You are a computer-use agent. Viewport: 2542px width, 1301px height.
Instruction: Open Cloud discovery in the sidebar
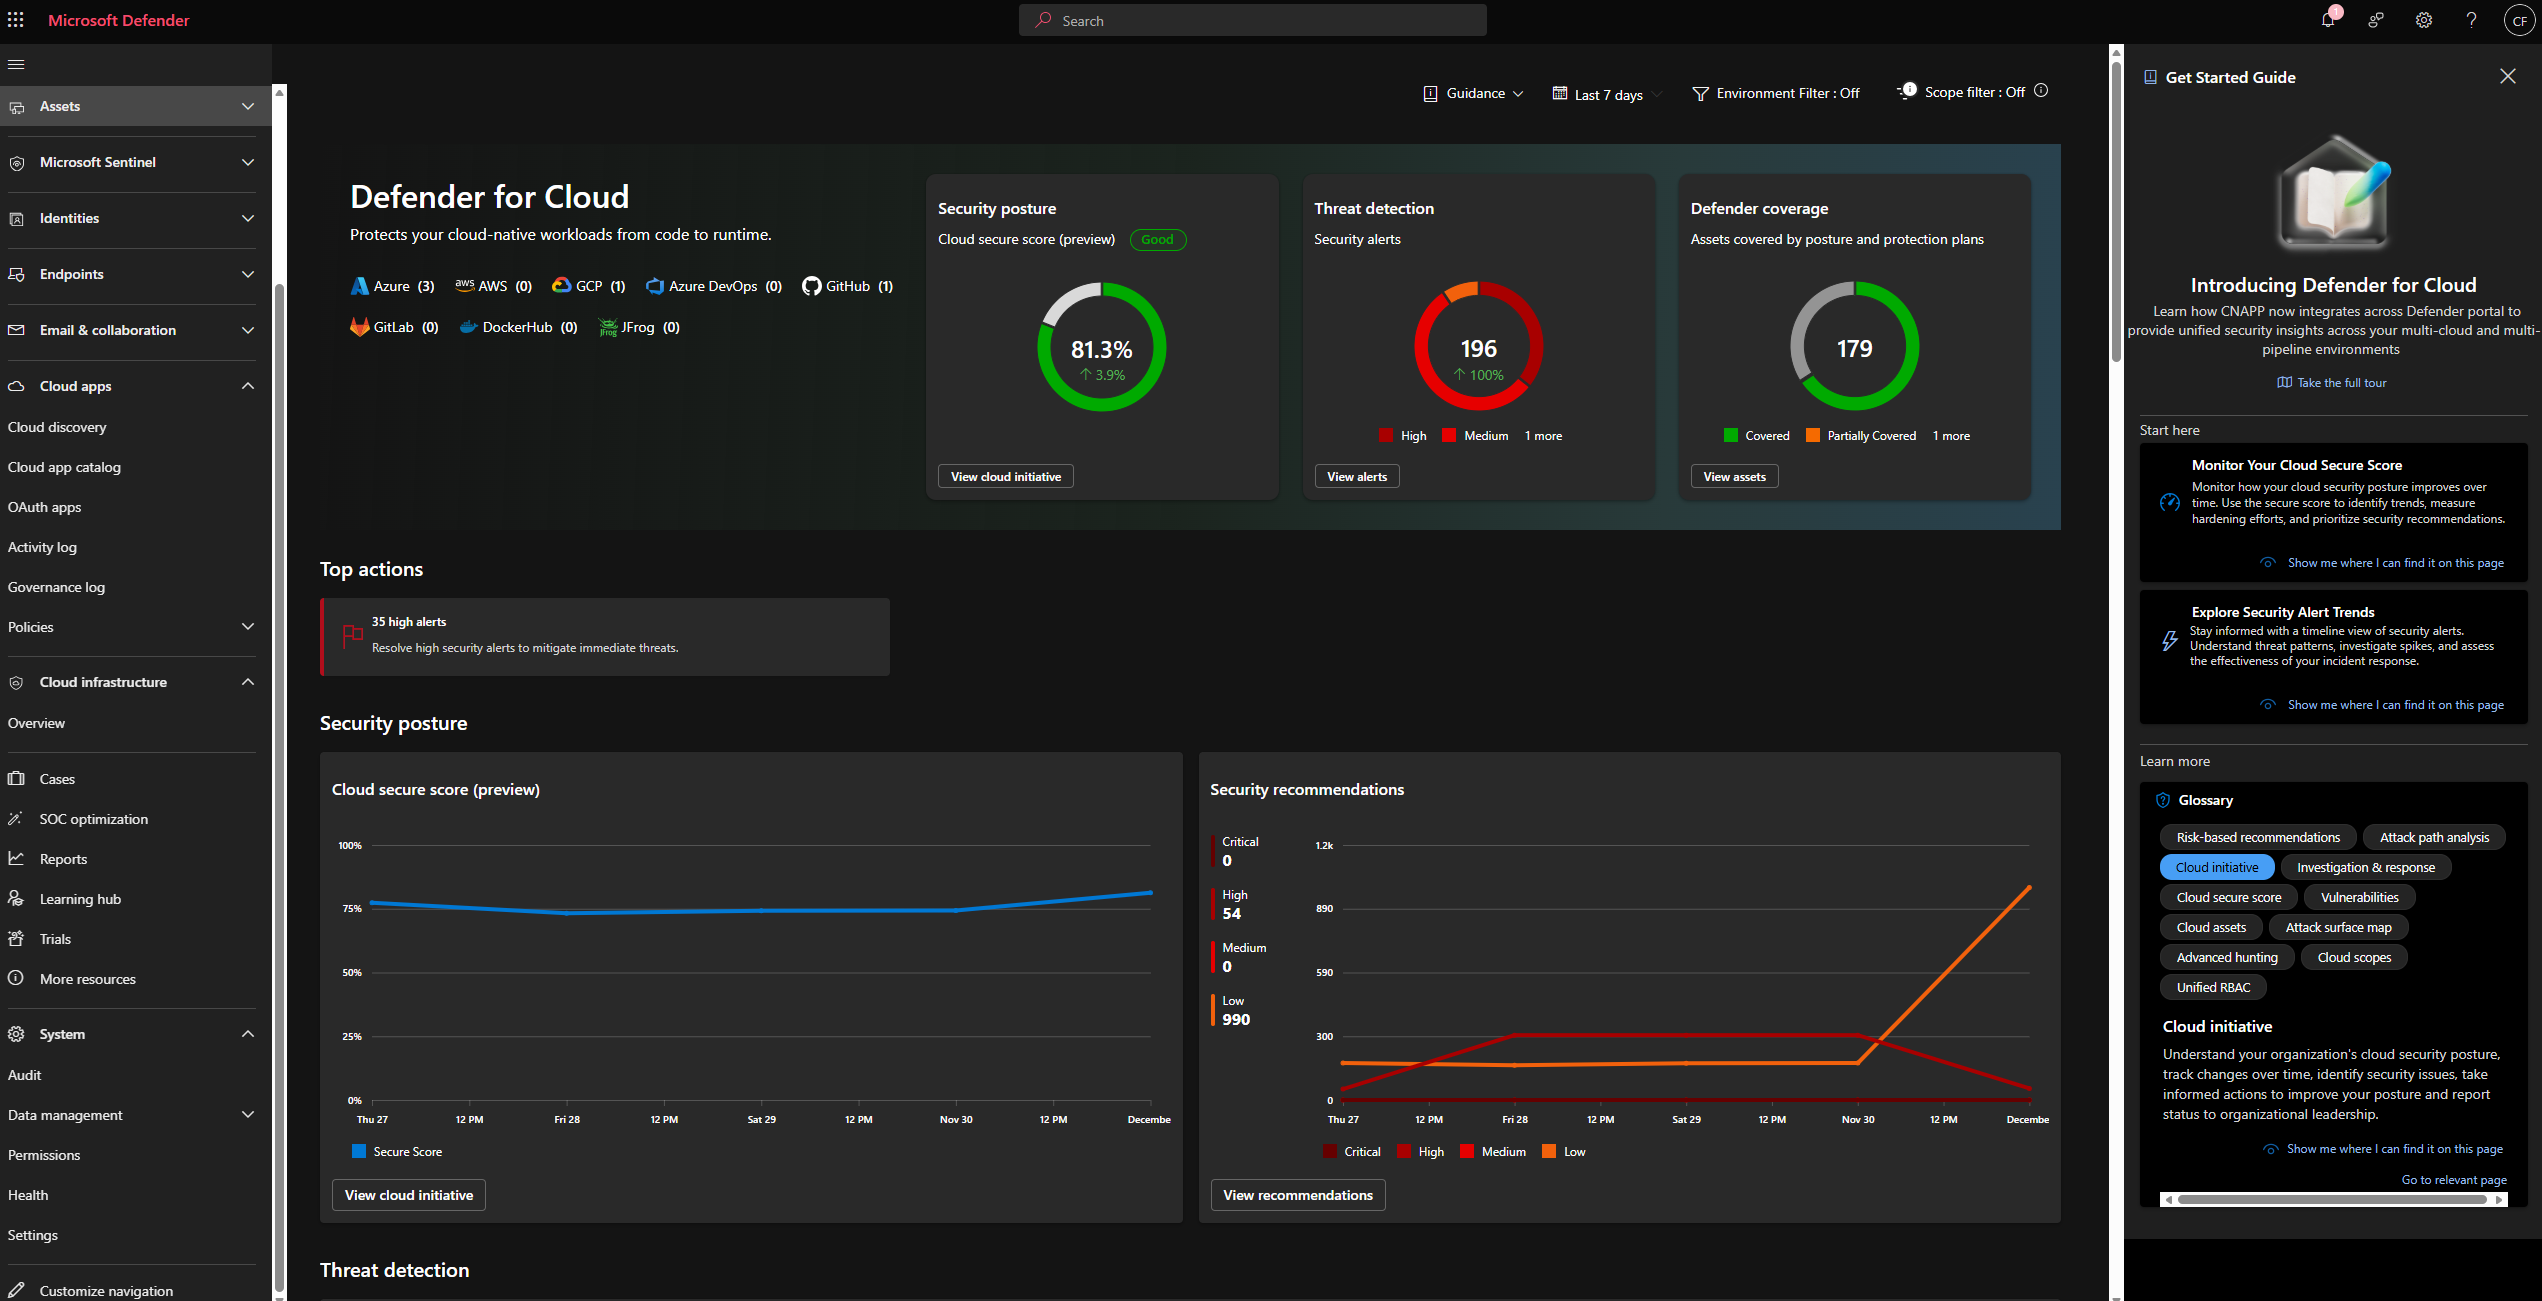(x=57, y=427)
